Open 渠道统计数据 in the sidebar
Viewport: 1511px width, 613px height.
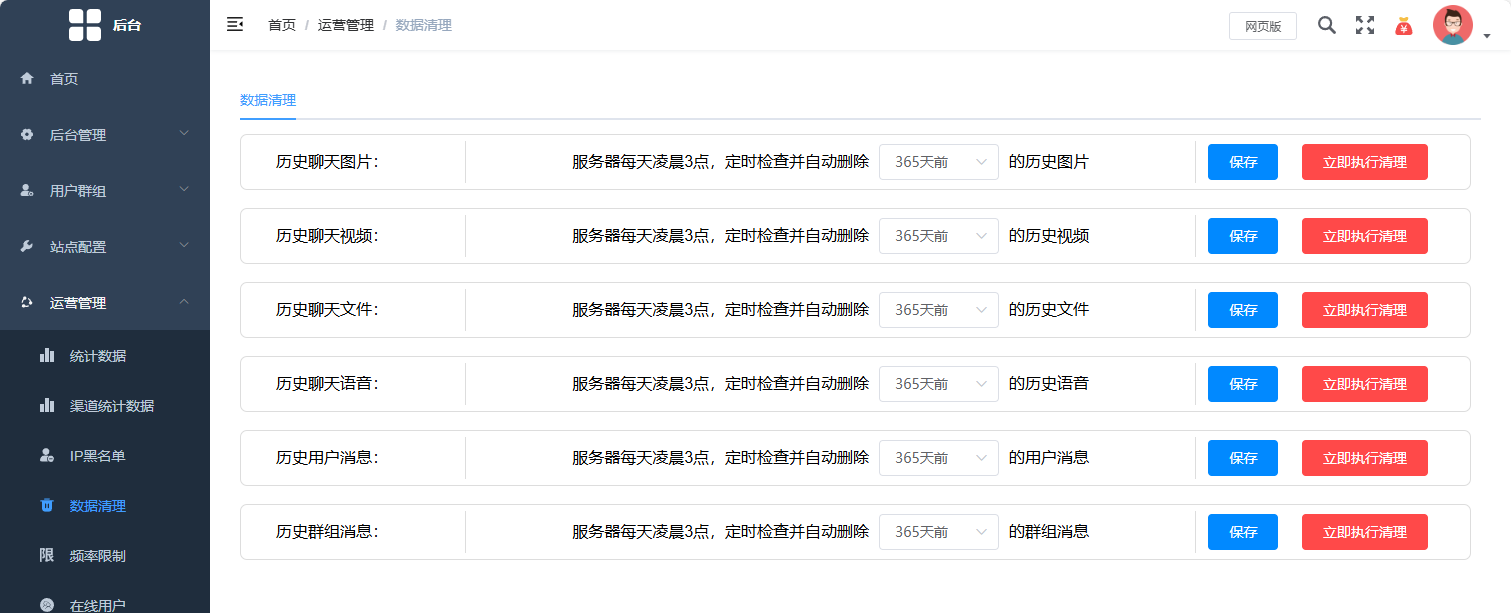pos(111,406)
